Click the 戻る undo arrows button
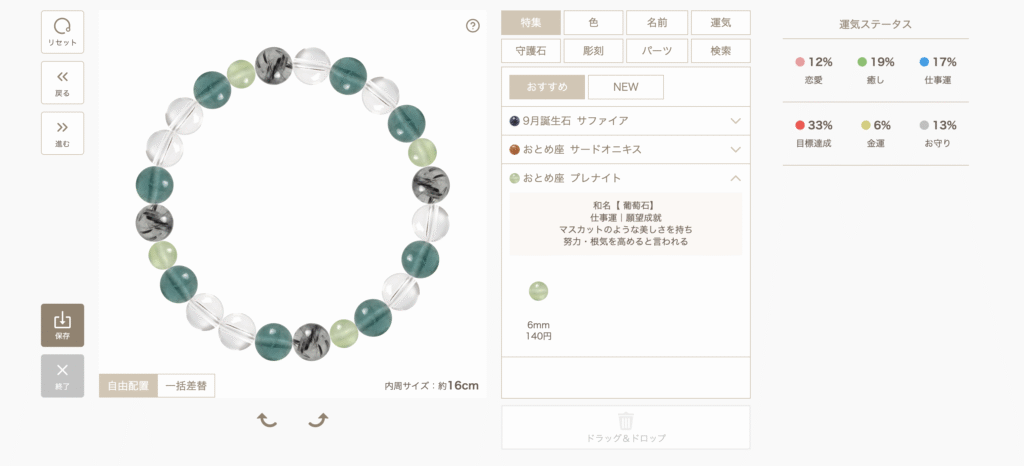 (62, 83)
